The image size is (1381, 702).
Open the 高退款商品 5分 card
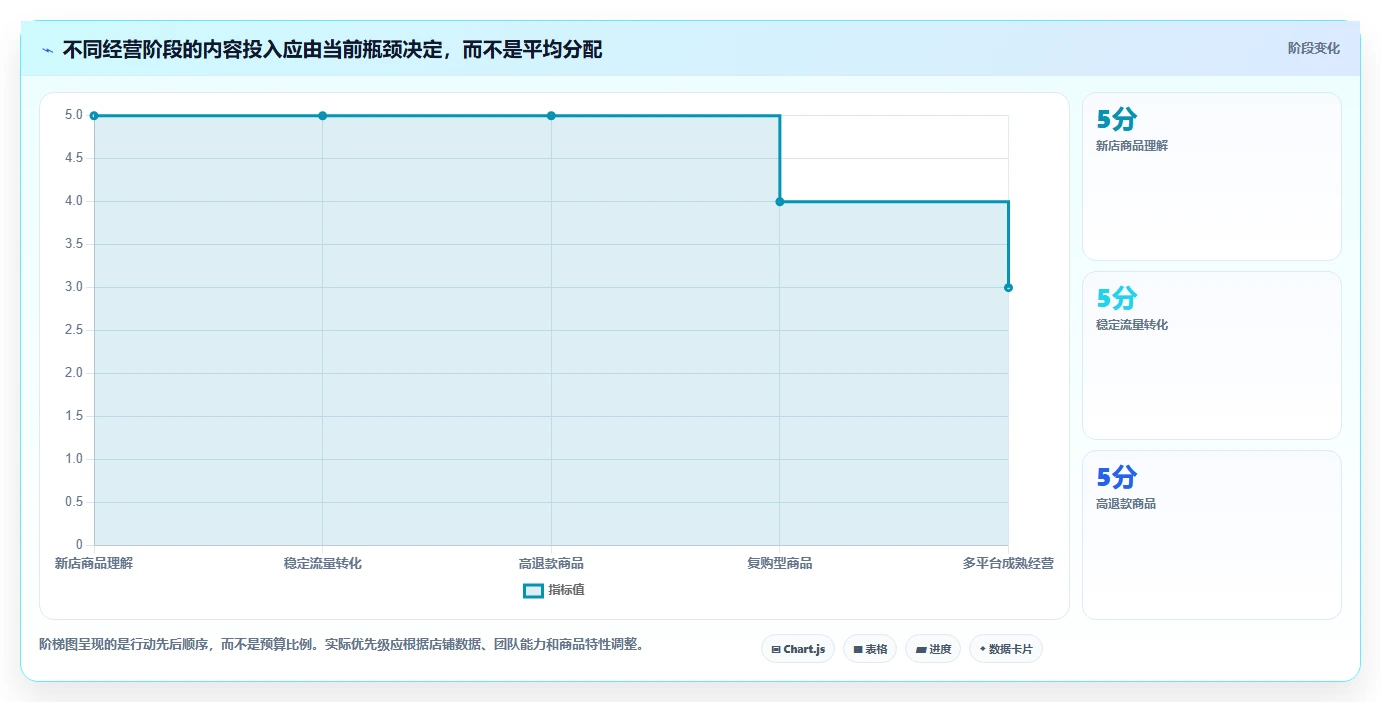(1211, 534)
